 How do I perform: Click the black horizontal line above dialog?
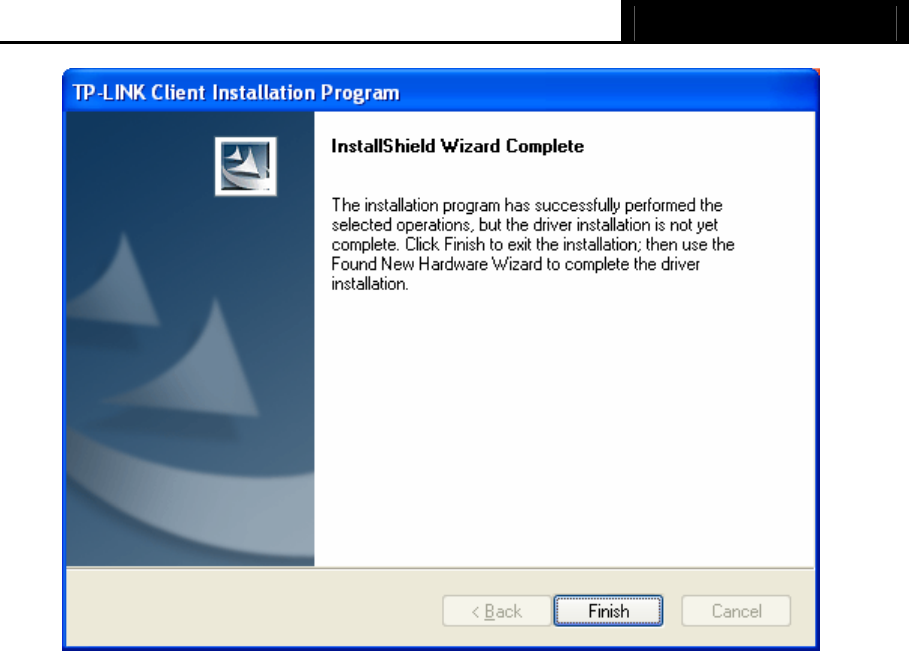[x=310, y=42]
